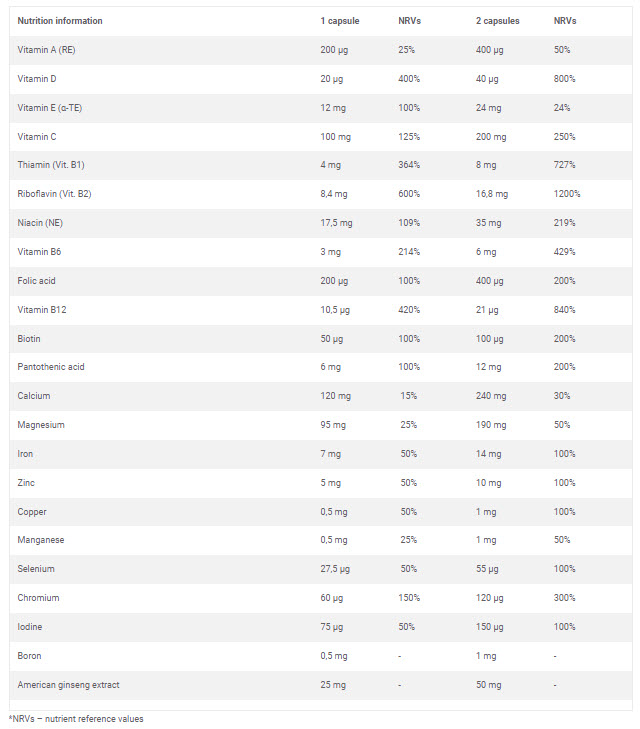Image resolution: width=640 pixels, height=729 pixels.
Task: Click the Nutrition information header
Action: (x=60, y=21)
